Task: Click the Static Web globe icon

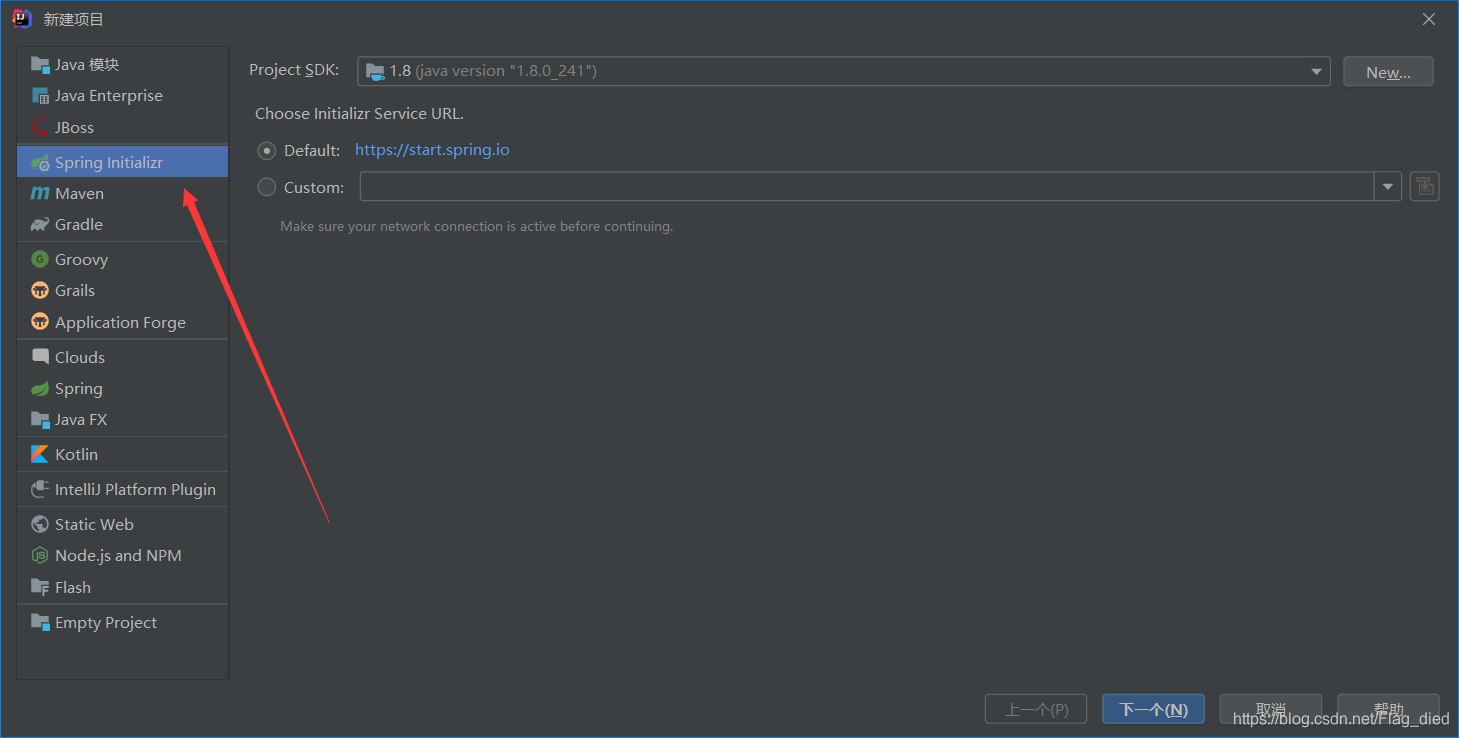Action: pyautogui.click(x=40, y=524)
